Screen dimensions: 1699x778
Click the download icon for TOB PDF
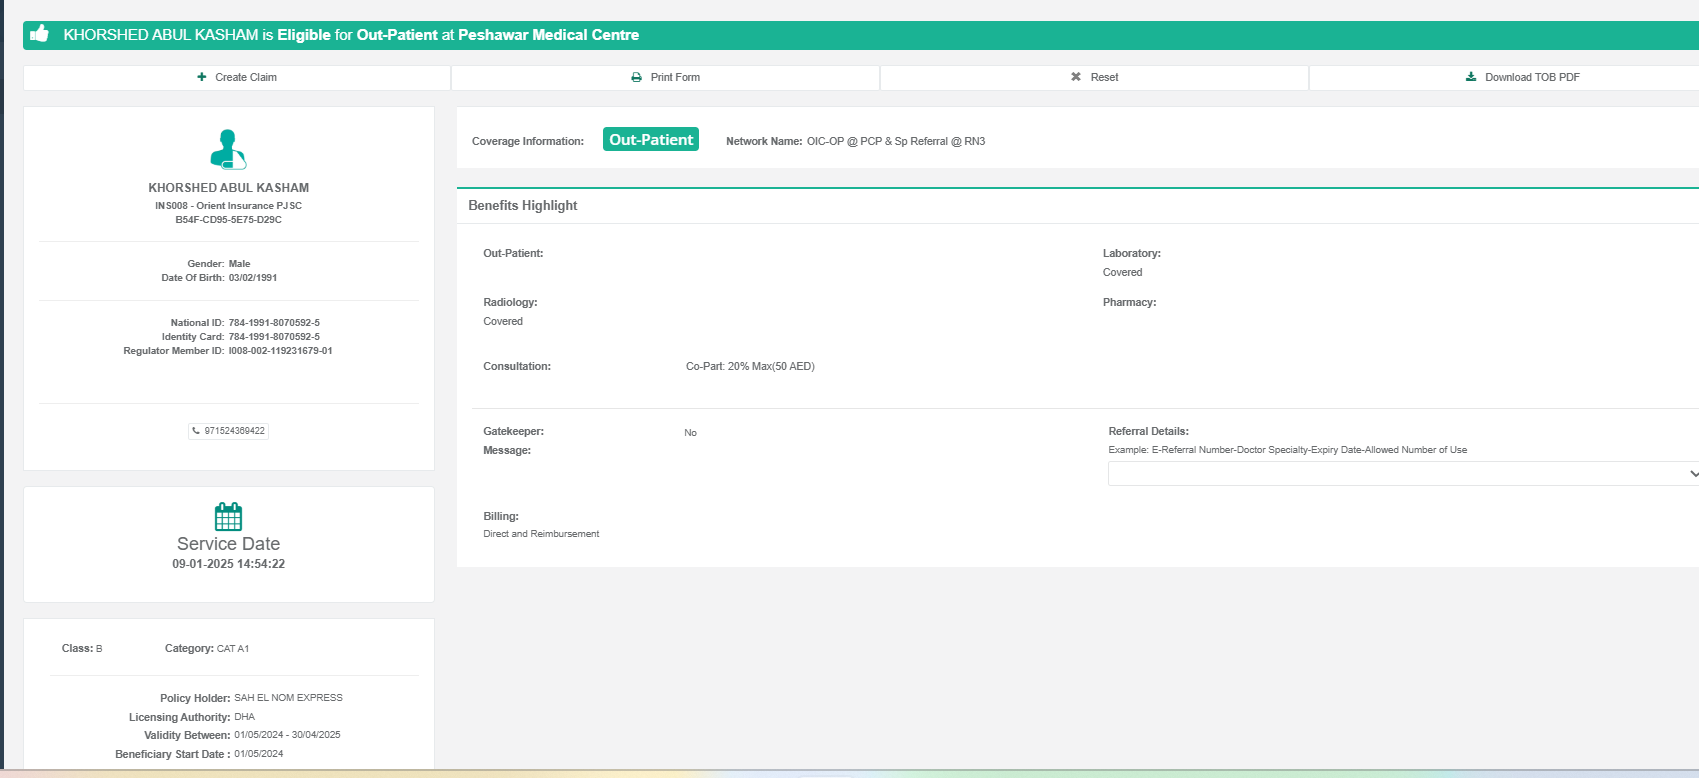pyautogui.click(x=1471, y=77)
